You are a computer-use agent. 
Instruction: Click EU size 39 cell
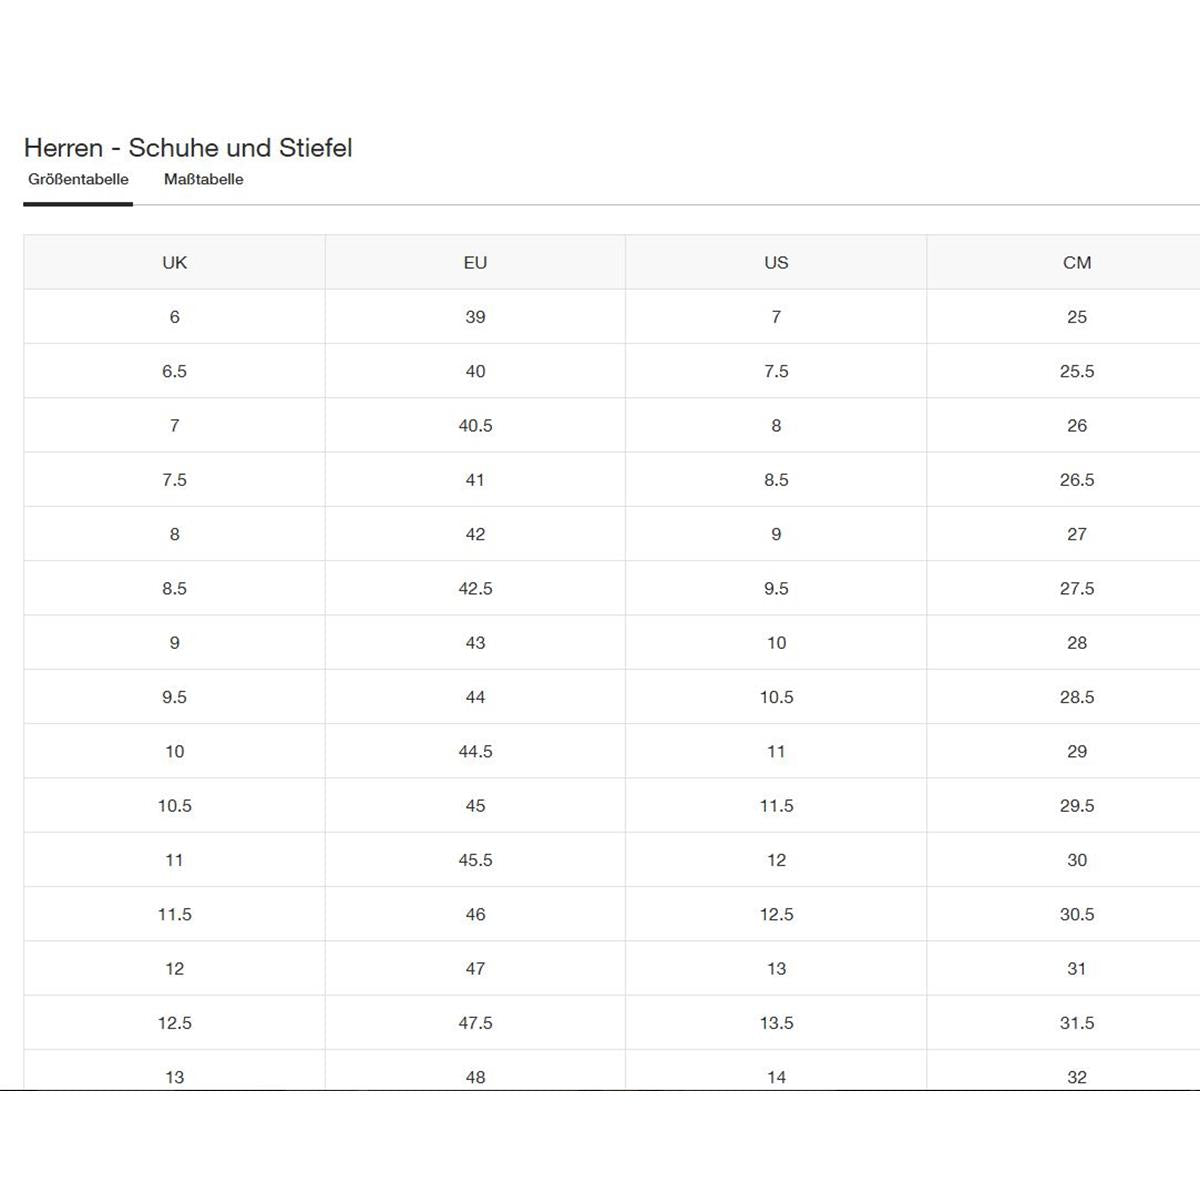(x=475, y=317)
